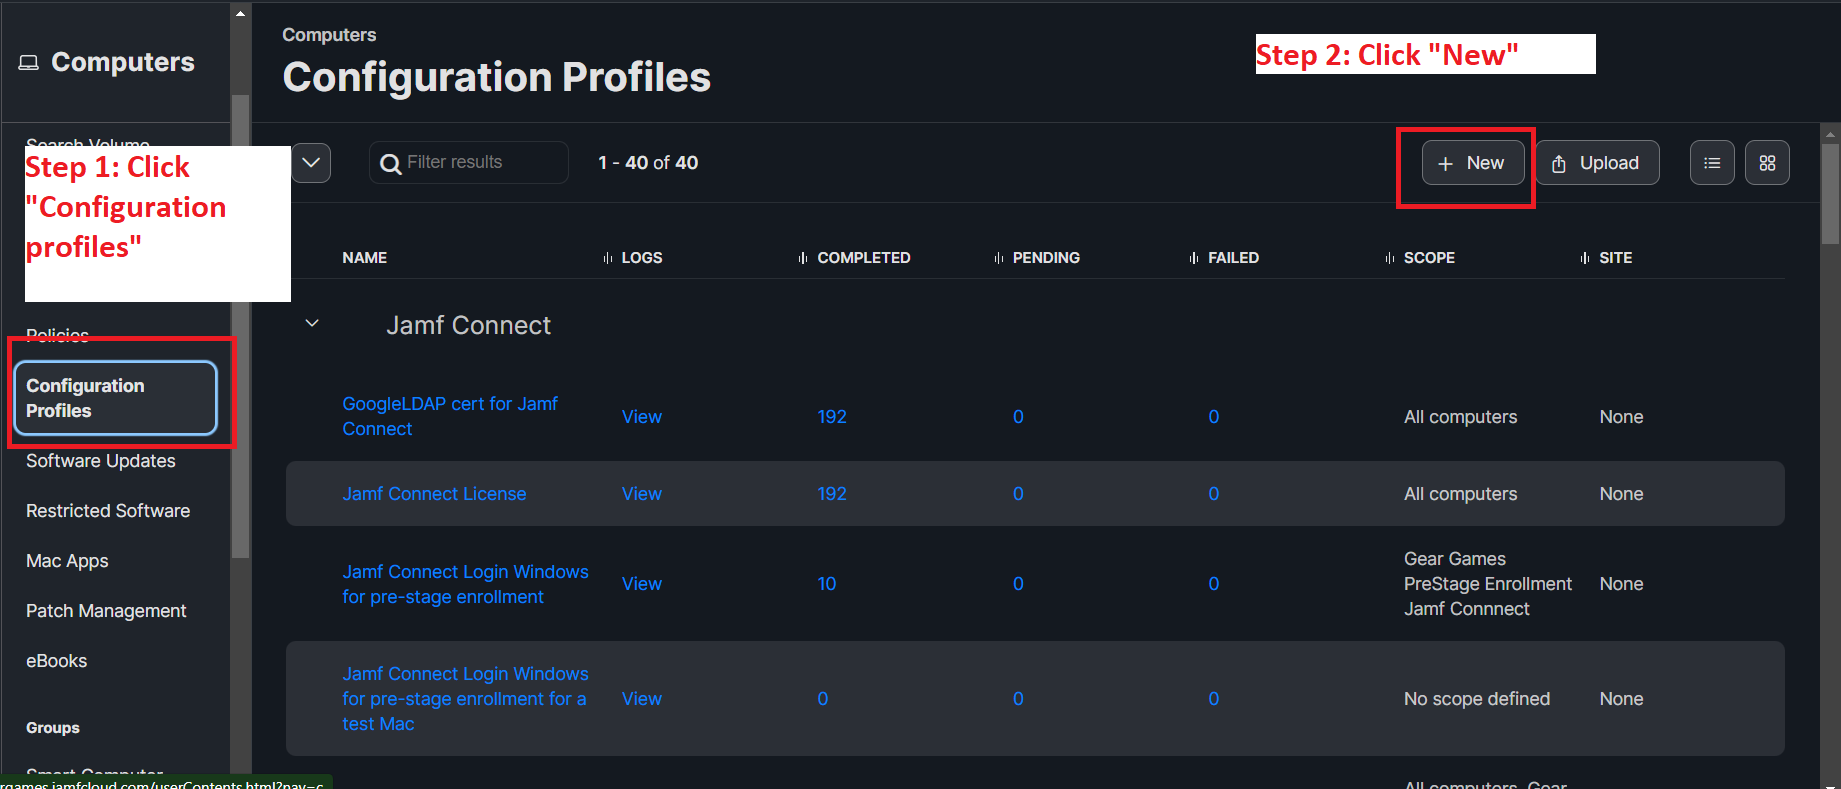Click the Completed column header

pyautogui.click(x=863, y=258)
